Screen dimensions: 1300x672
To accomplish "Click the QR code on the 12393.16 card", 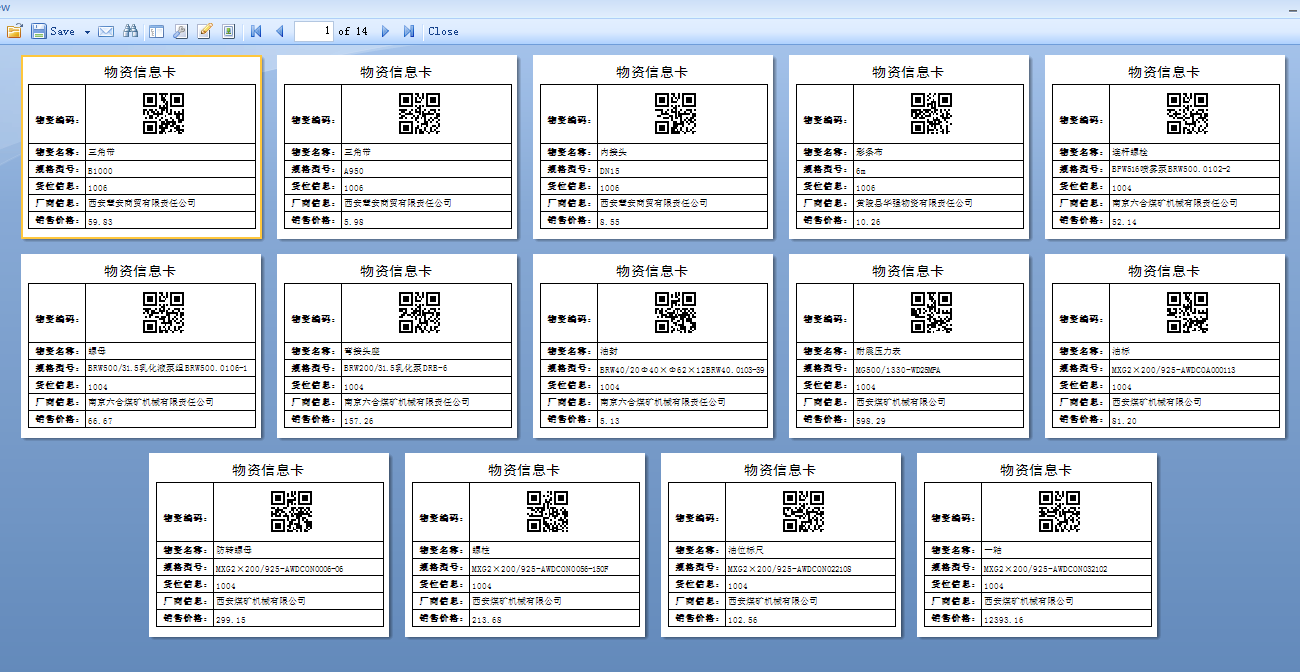I will tap(1059, 511).
